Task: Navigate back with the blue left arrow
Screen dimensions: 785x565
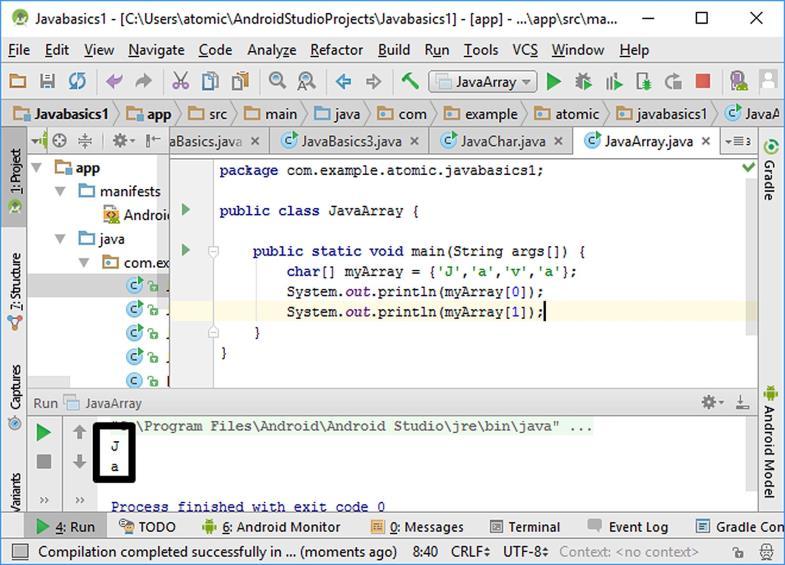Action: coord(343,81)
